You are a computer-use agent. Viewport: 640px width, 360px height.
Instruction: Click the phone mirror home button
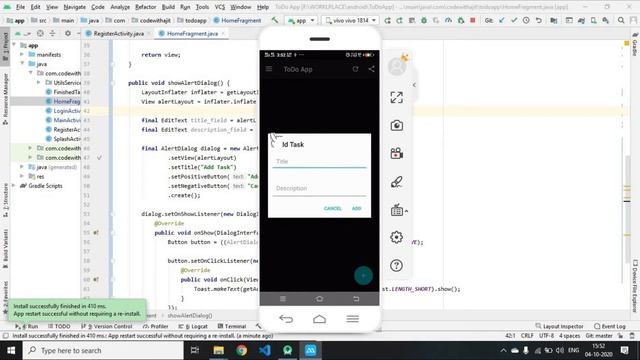pyautogui.click(x=319, y=319)
